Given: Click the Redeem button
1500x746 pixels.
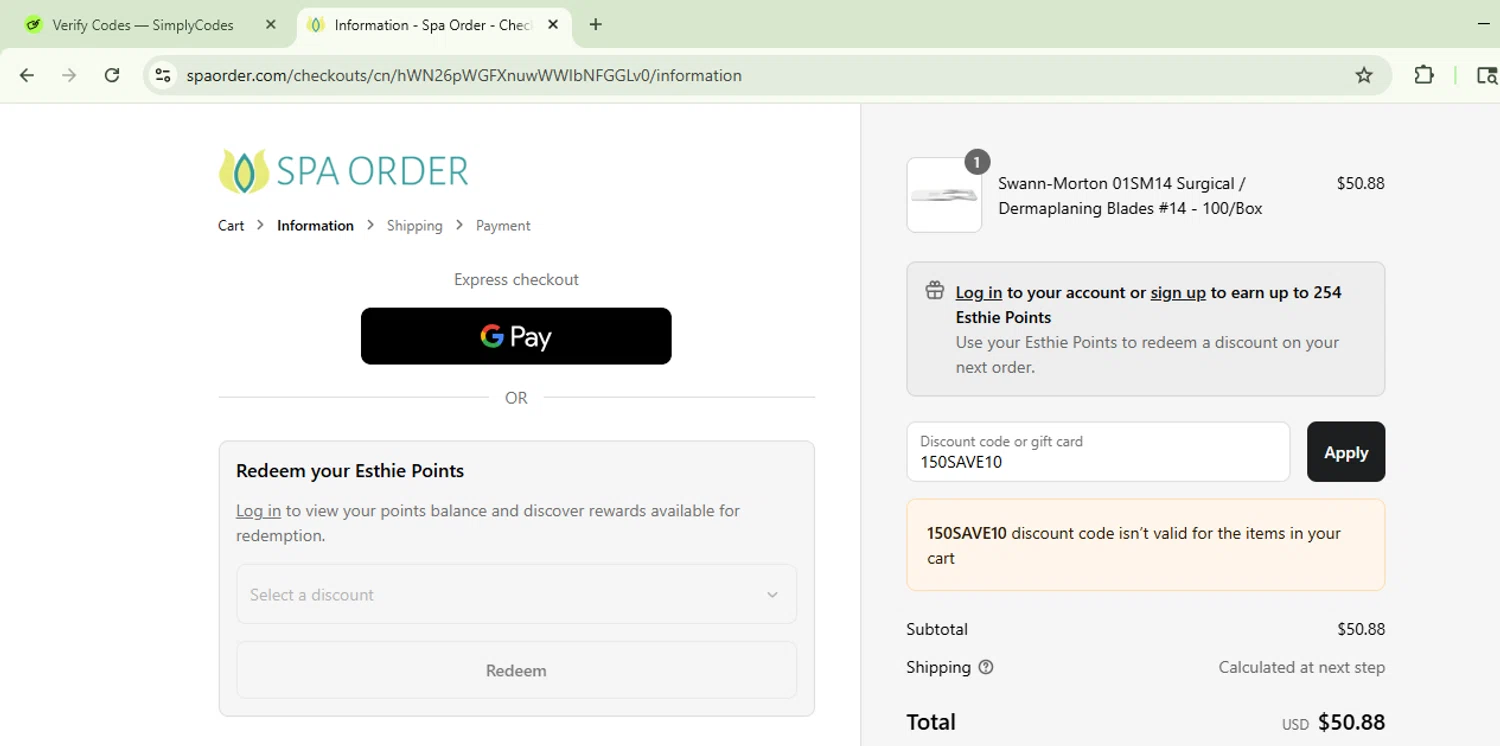Looking at the screenshot, I should coord(516,670).
